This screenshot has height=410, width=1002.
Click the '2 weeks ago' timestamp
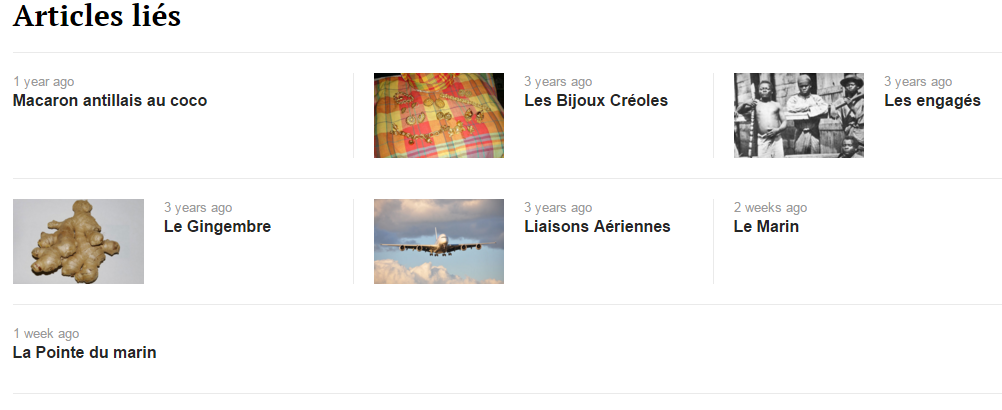770,208
